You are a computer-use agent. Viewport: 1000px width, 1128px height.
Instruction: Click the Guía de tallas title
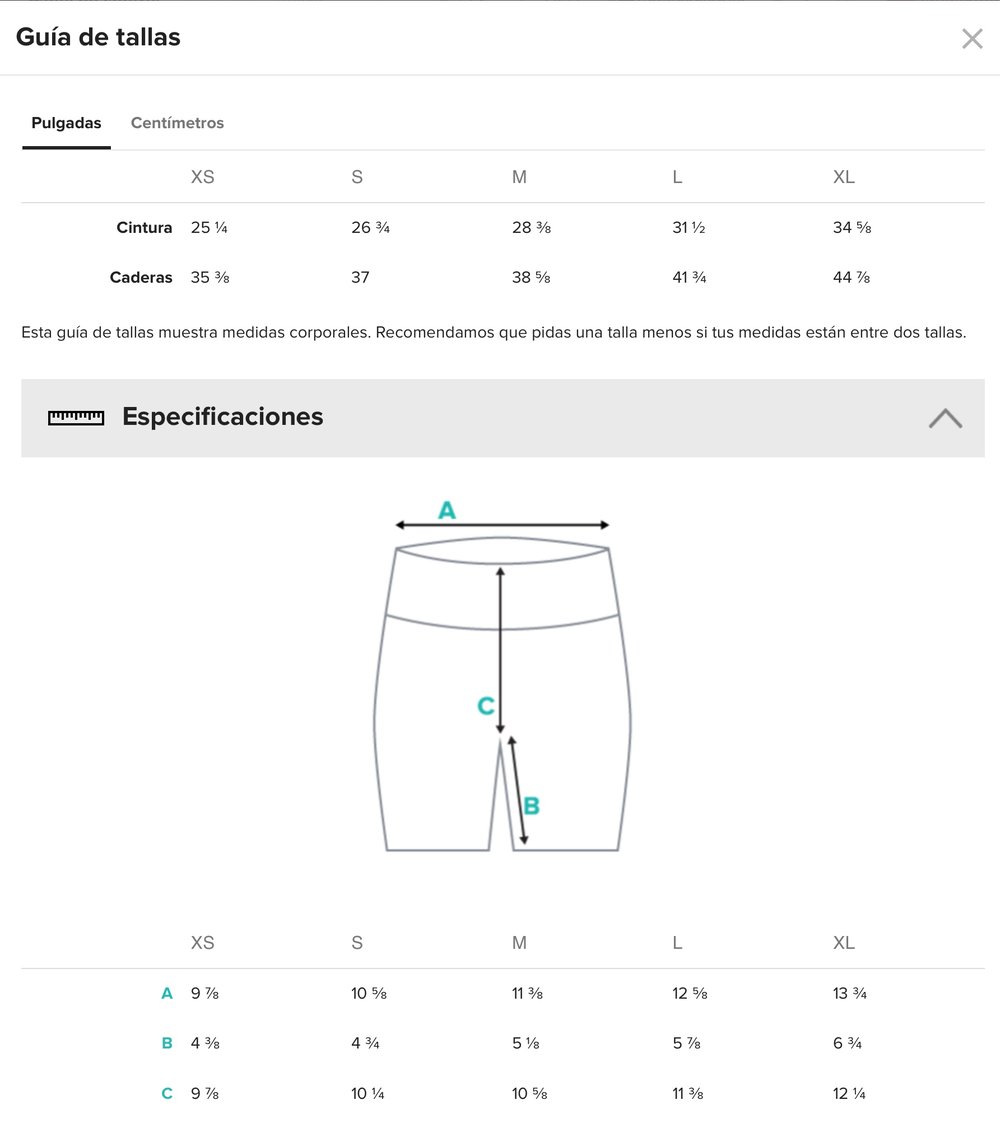coord(98,38)
